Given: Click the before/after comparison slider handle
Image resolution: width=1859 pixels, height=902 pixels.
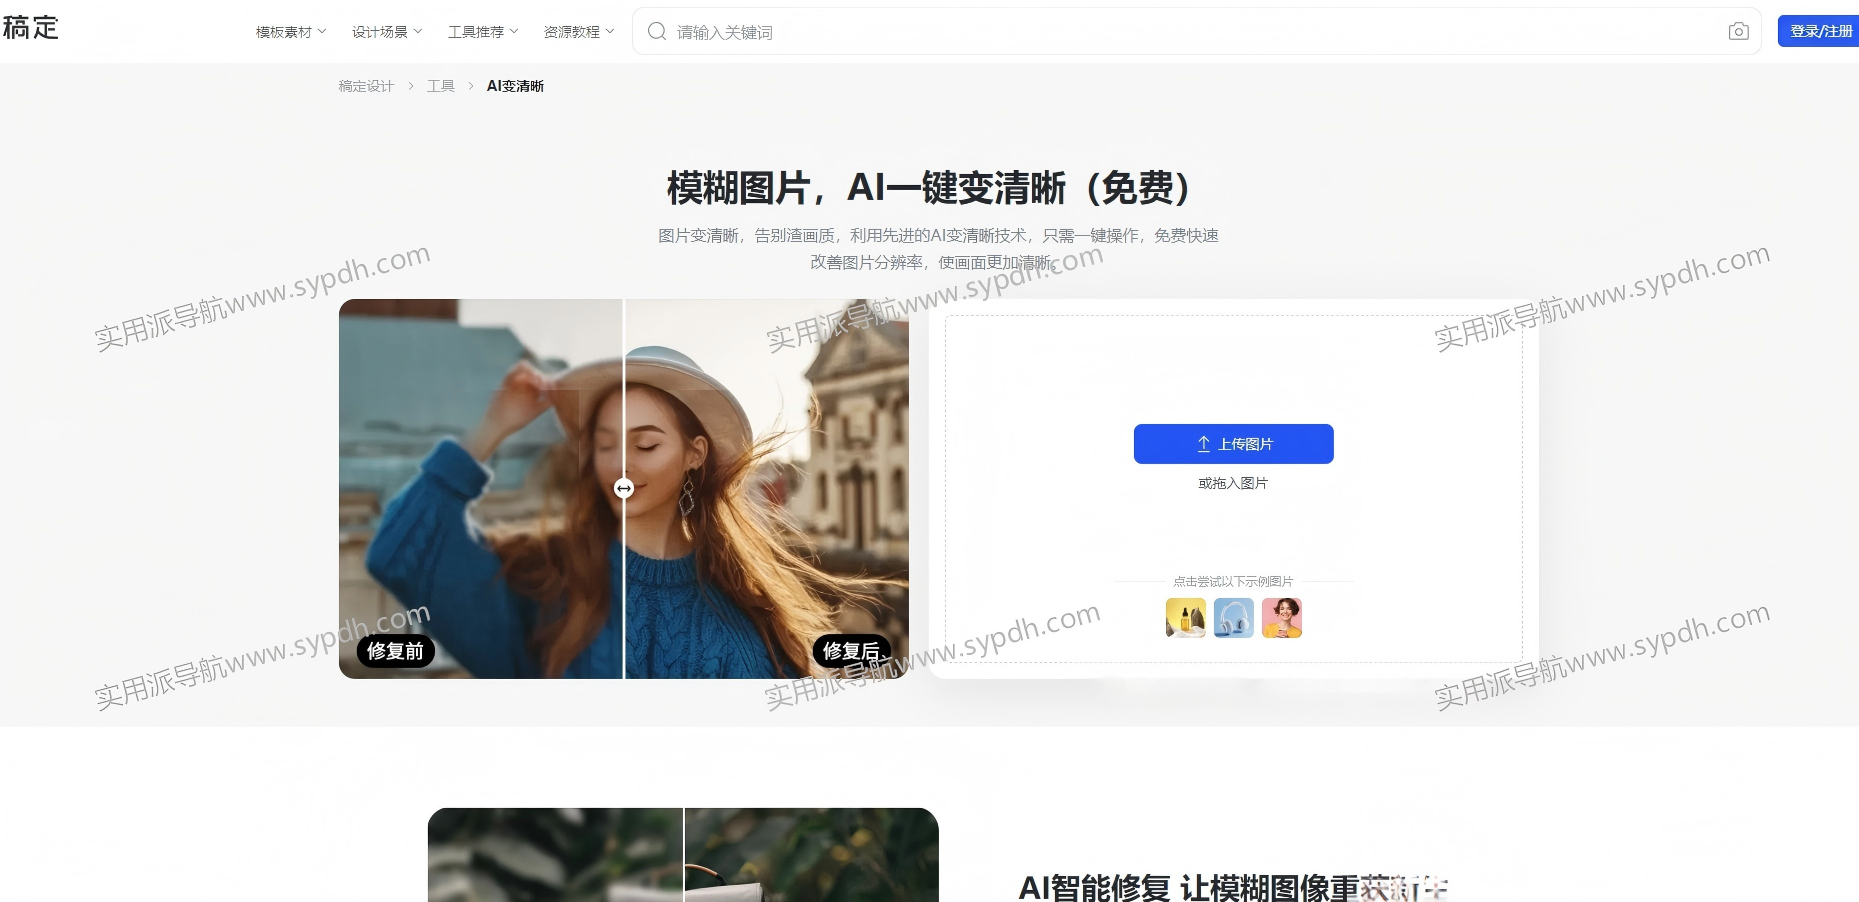Looking at the screenshot, I should (x=624, y=488).
